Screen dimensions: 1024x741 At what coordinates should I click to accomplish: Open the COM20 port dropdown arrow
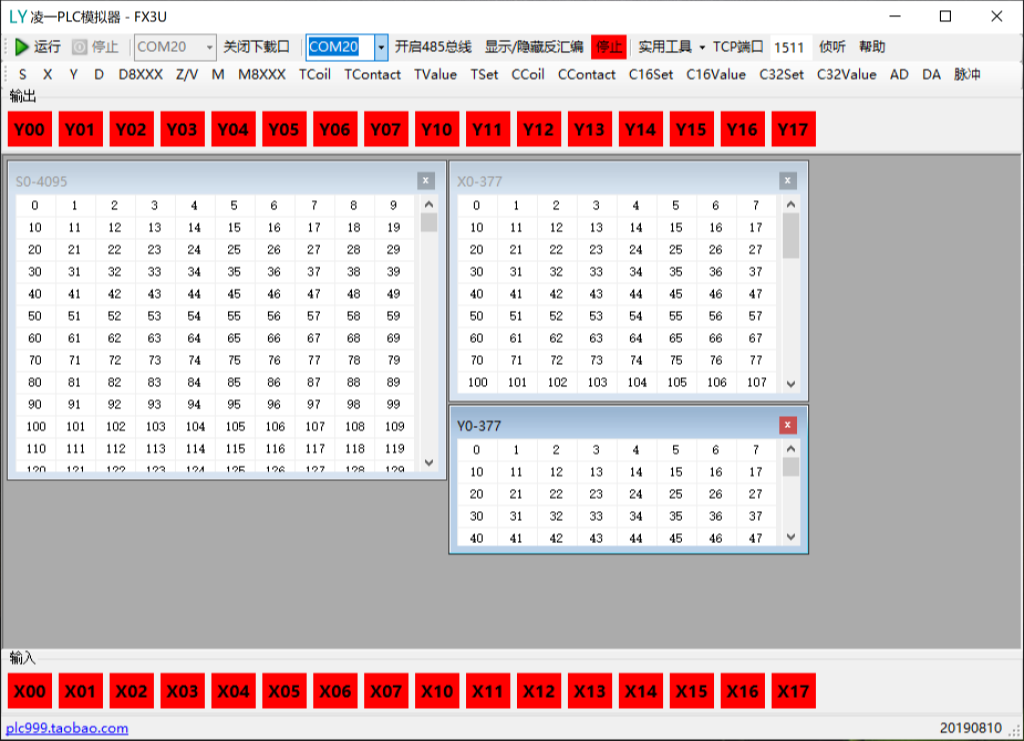381,47
